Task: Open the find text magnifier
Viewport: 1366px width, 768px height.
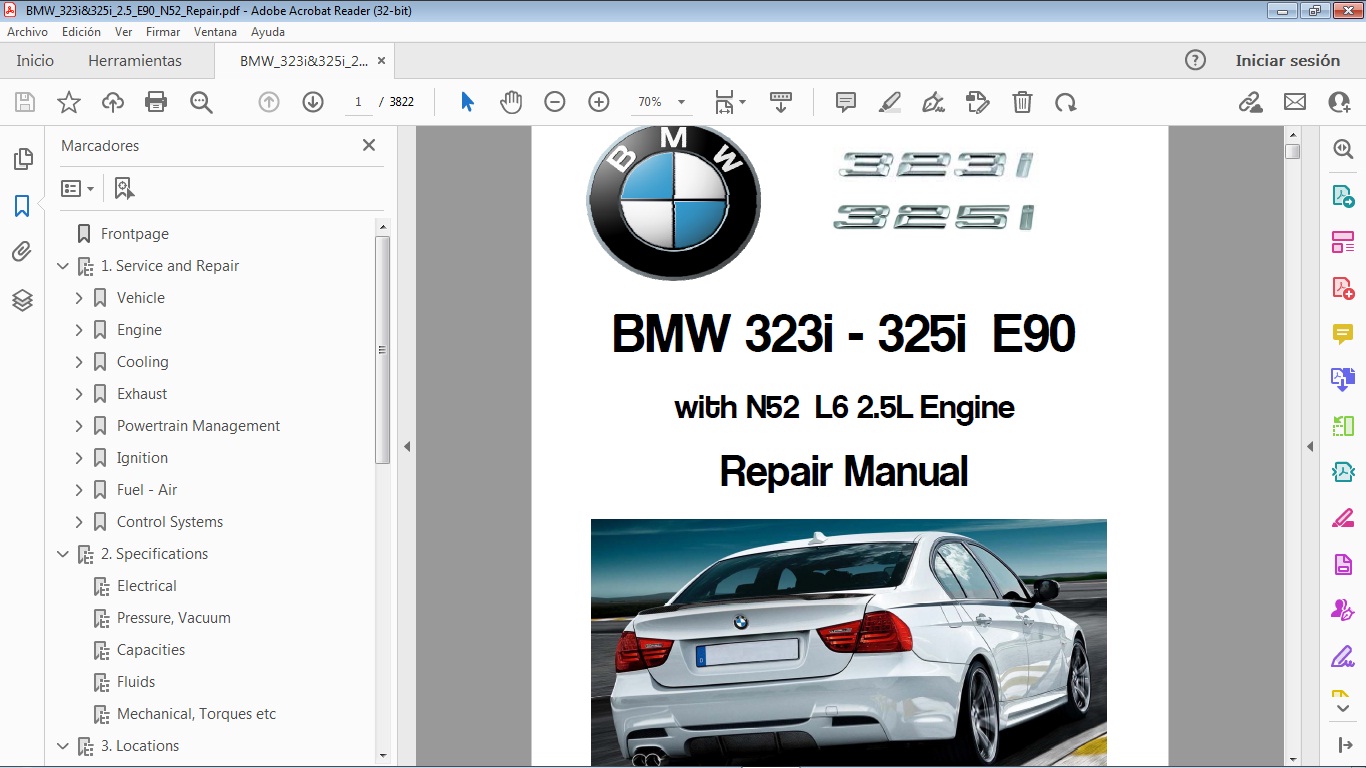Action: (x=201, y=102)
